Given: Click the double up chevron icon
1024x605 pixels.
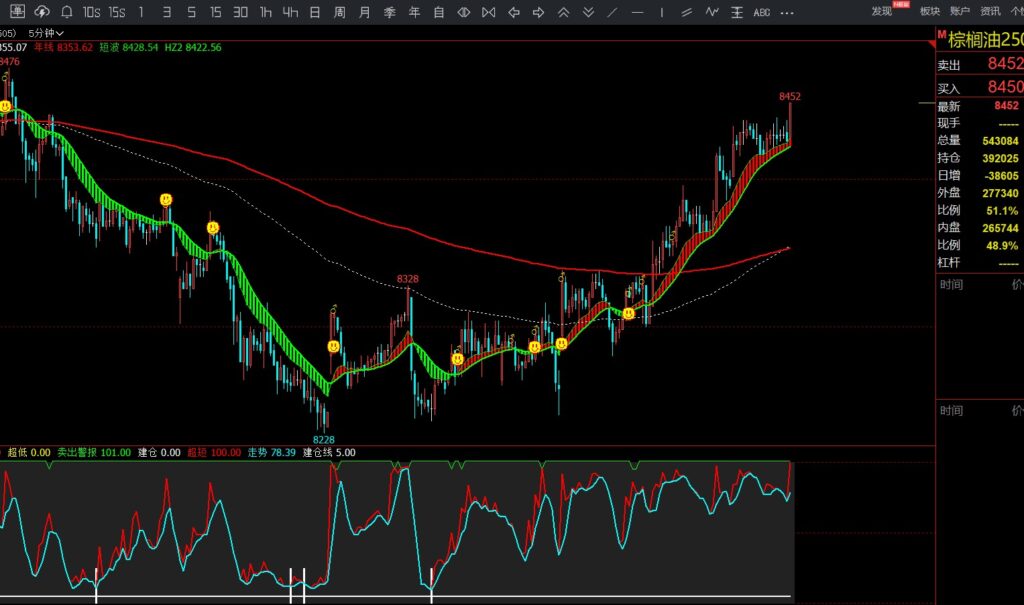Looking at the screenshot, I should coord(564,12).
